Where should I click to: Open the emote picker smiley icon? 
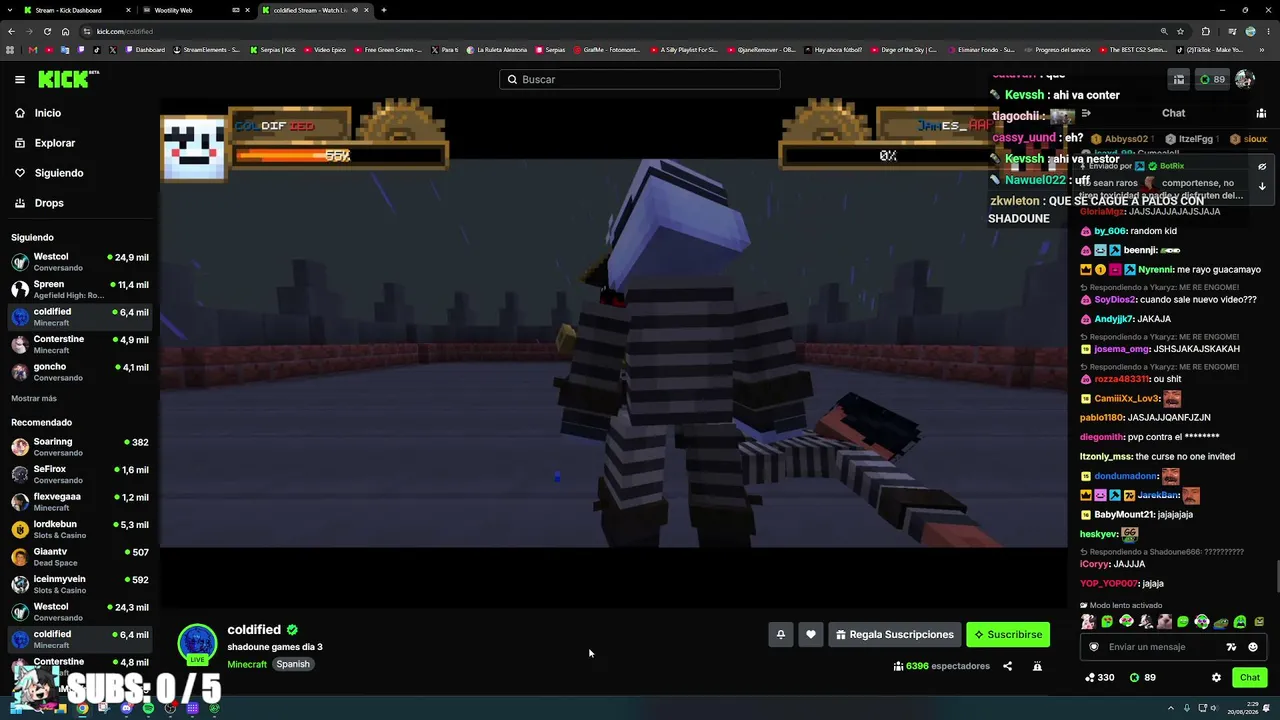pos(1253,647)
